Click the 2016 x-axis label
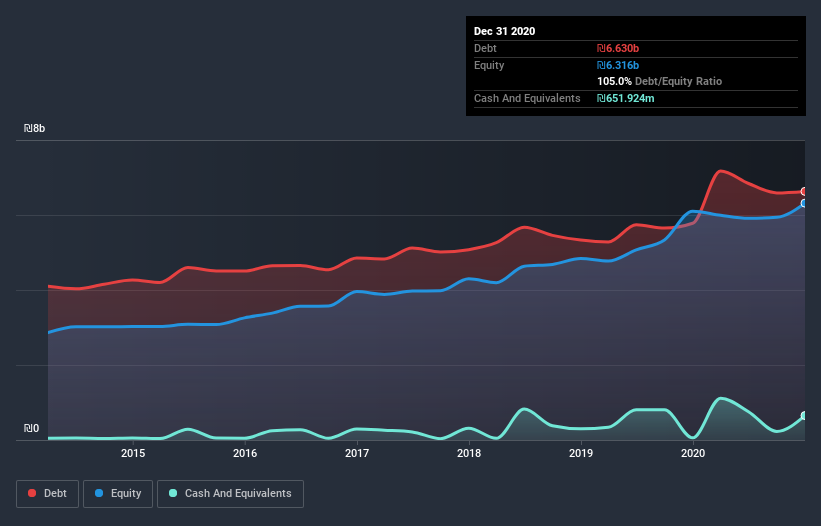821x526 pixels. (x=245, y=453)
